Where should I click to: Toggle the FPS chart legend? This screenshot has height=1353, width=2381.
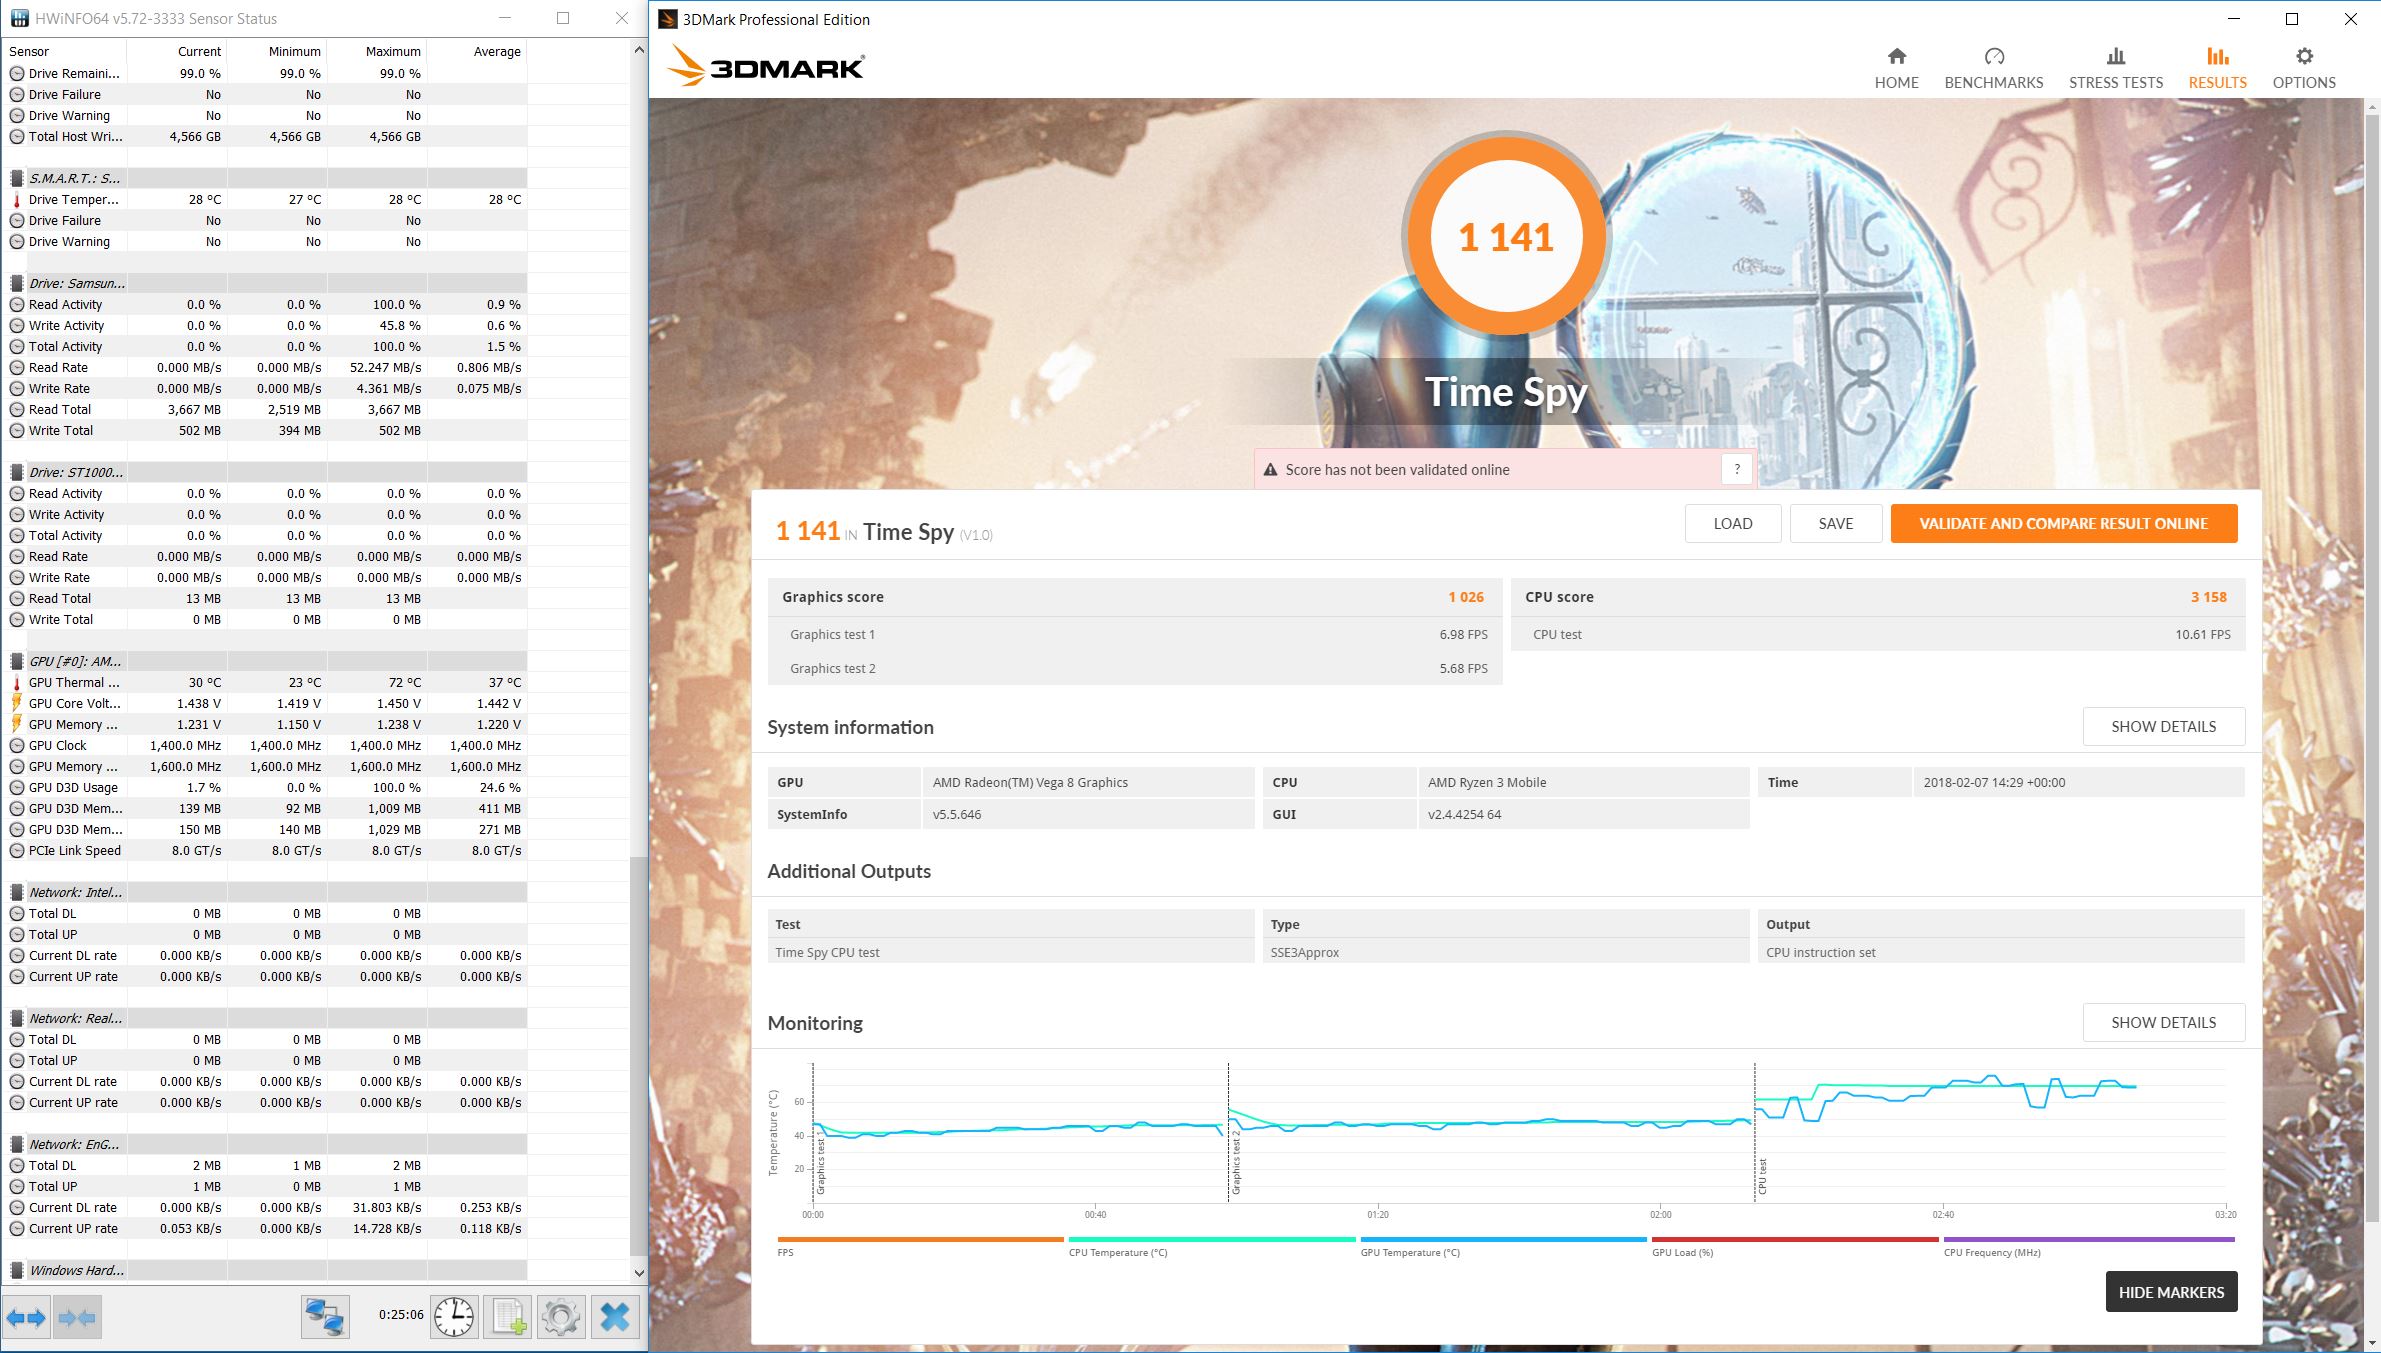pyautogui.click(x=920, y=1246)
